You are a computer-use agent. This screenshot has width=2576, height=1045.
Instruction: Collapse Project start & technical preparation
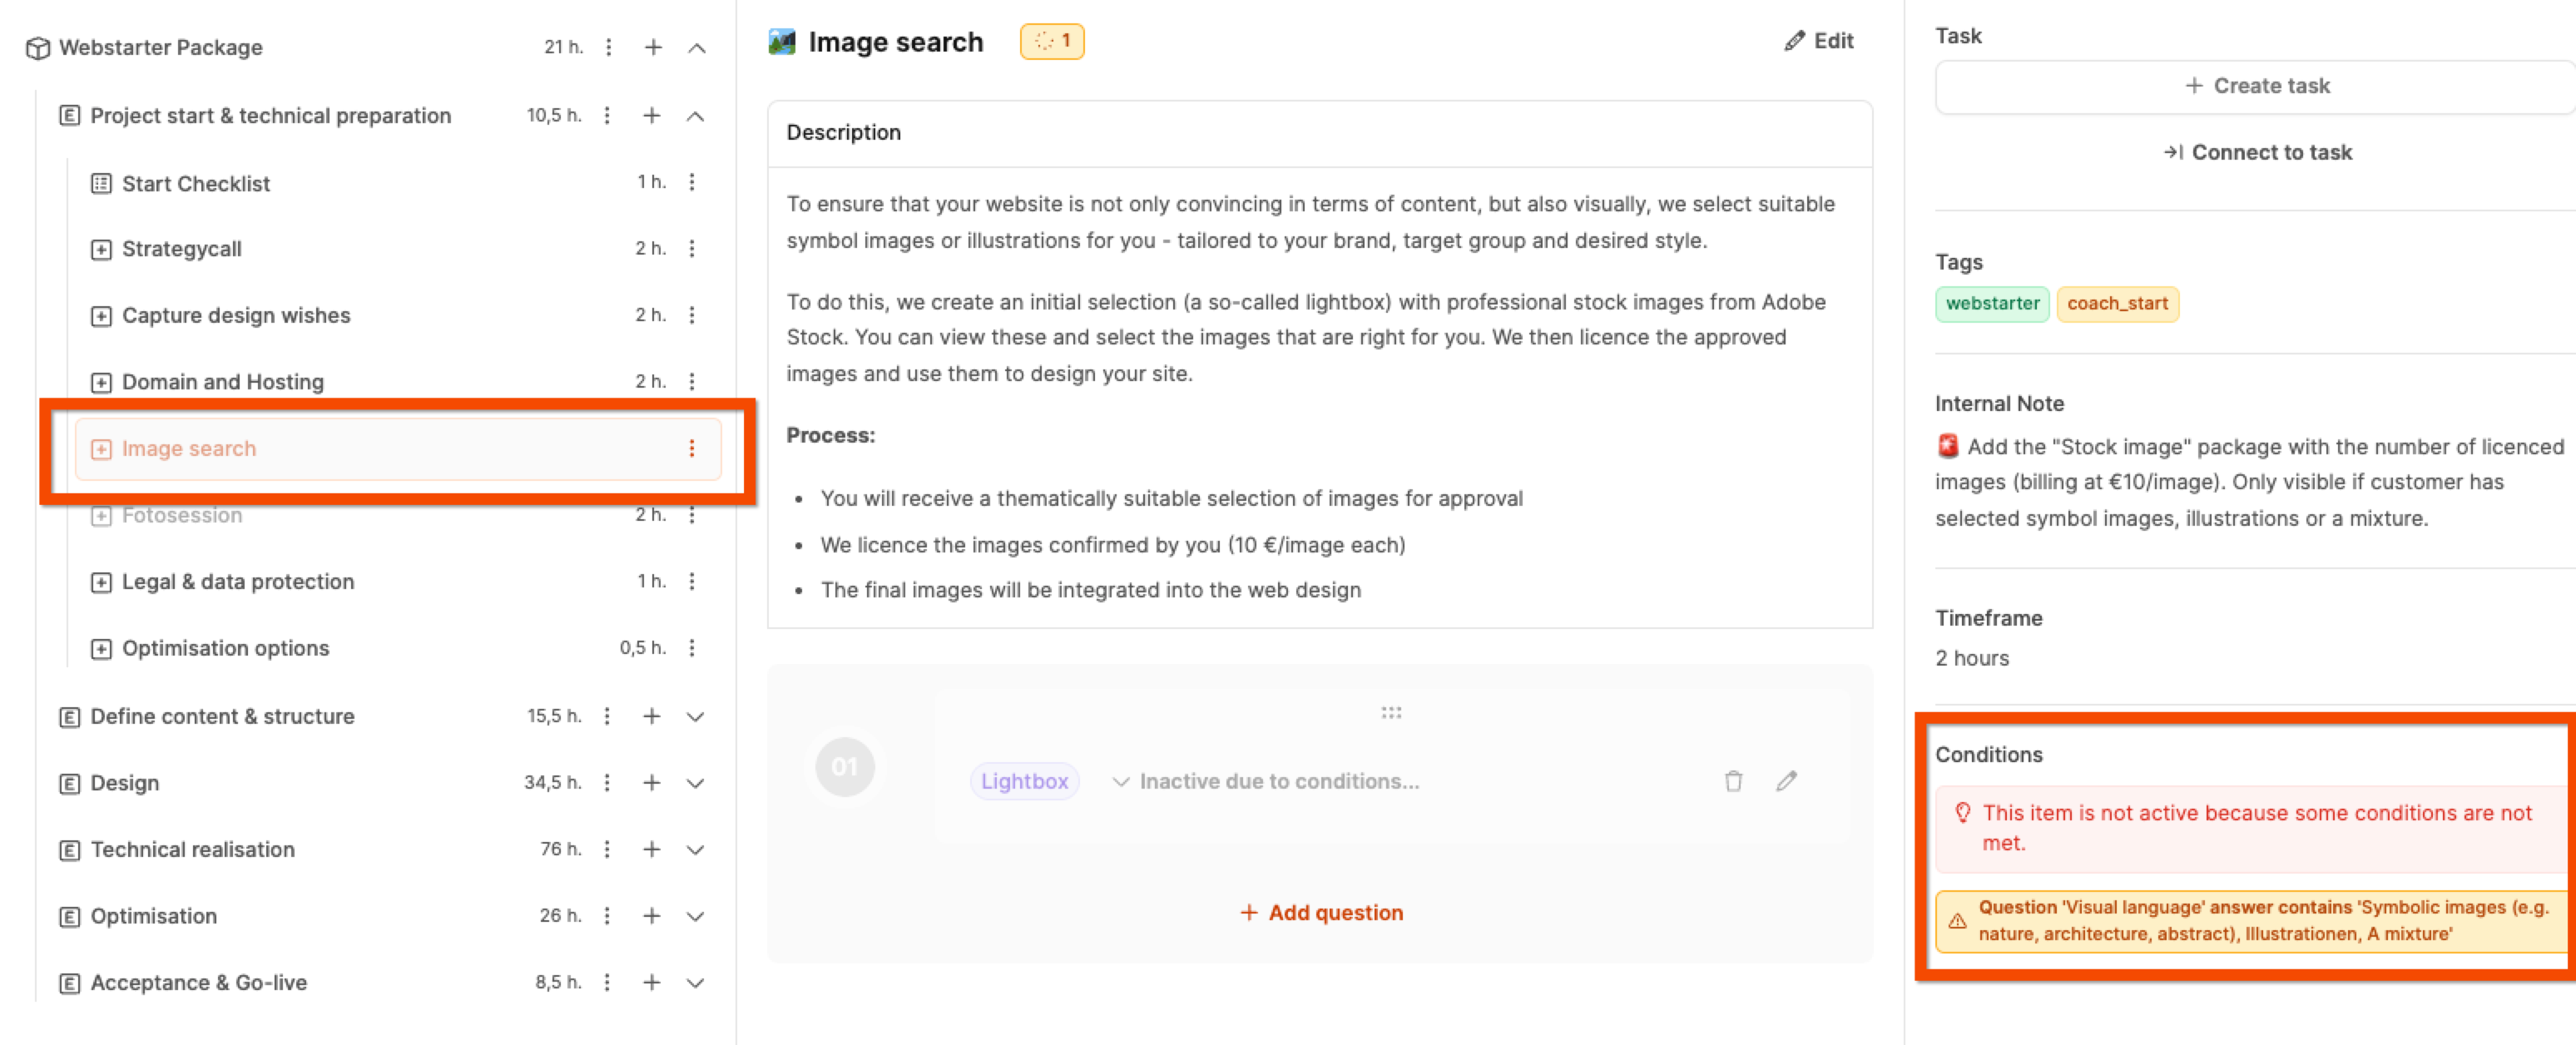point(695,115)
